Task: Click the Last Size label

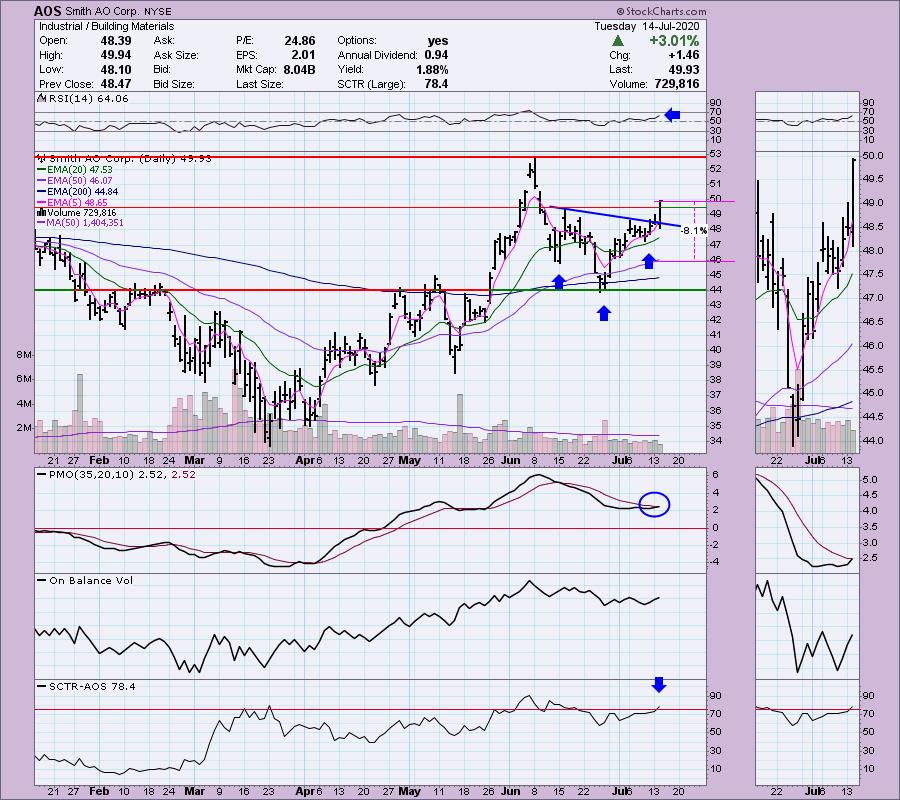Action: (260, 84)
